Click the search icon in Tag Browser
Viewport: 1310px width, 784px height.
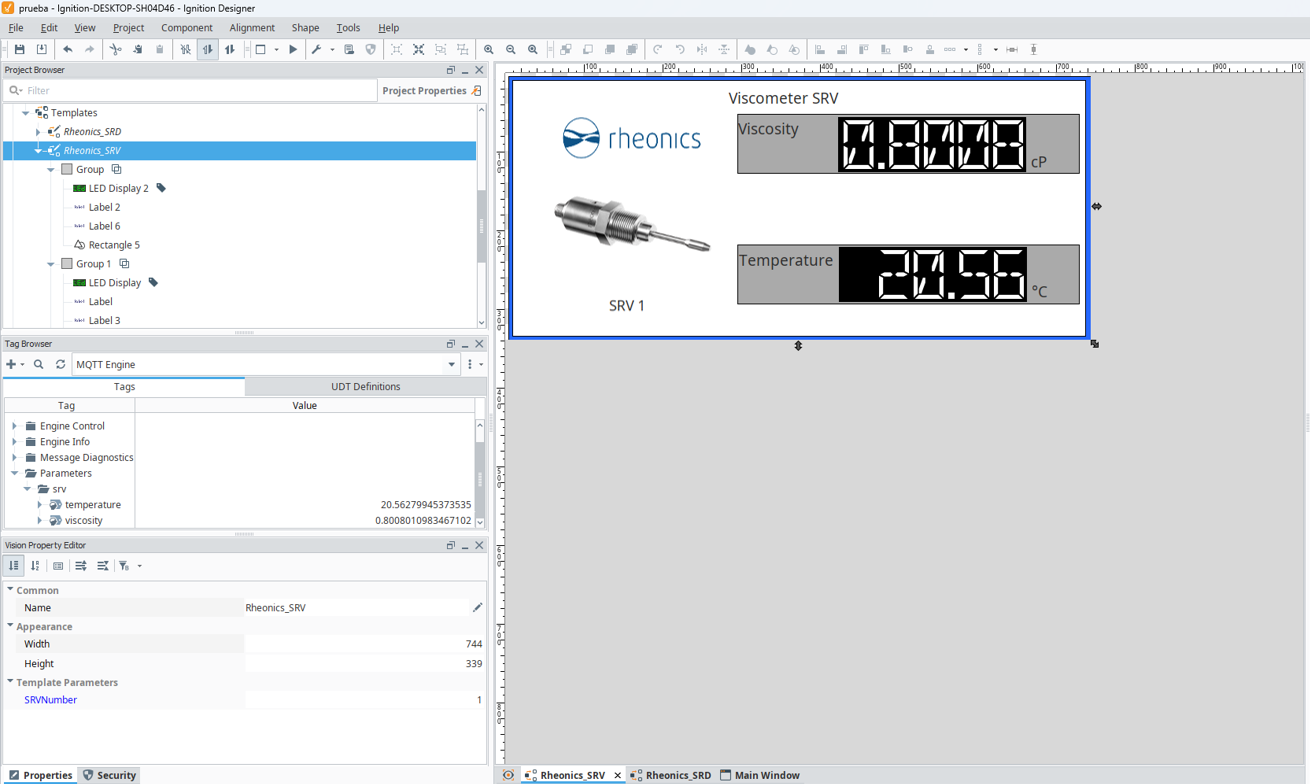[39, 365]
